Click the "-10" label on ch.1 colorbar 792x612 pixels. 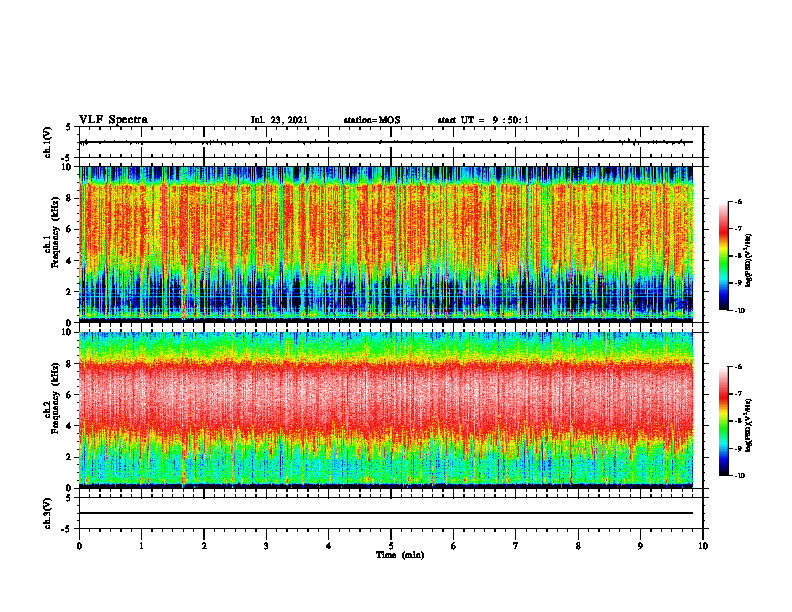point(740,311)
